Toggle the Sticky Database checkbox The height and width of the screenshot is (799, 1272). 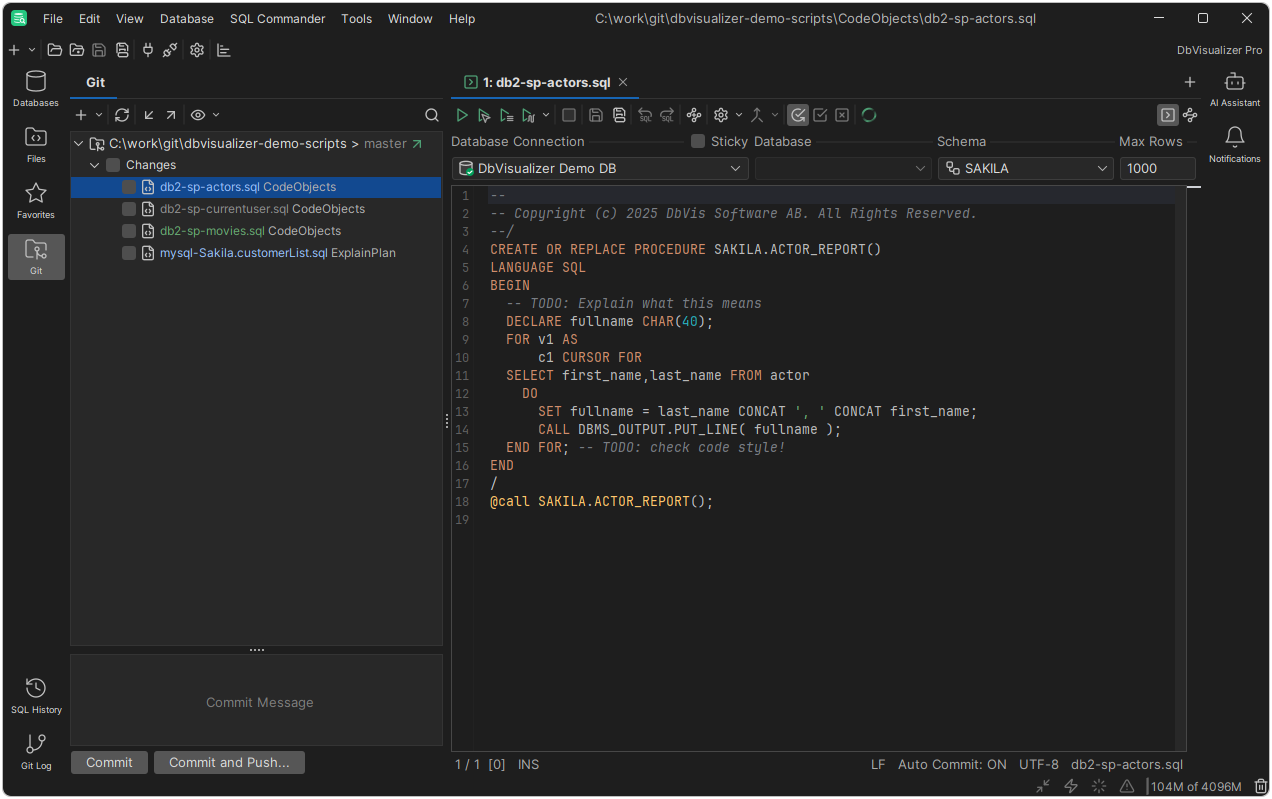(698, 141)
